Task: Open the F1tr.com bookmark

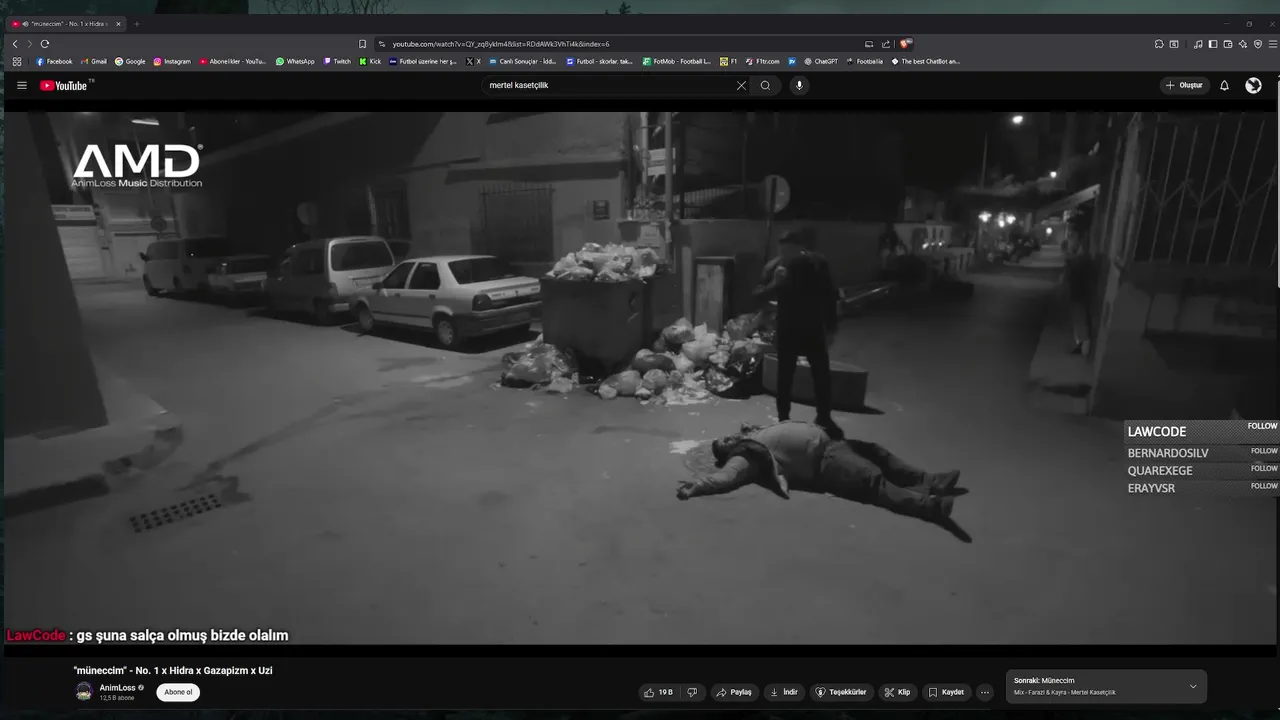Action: (x=762, y=61)
